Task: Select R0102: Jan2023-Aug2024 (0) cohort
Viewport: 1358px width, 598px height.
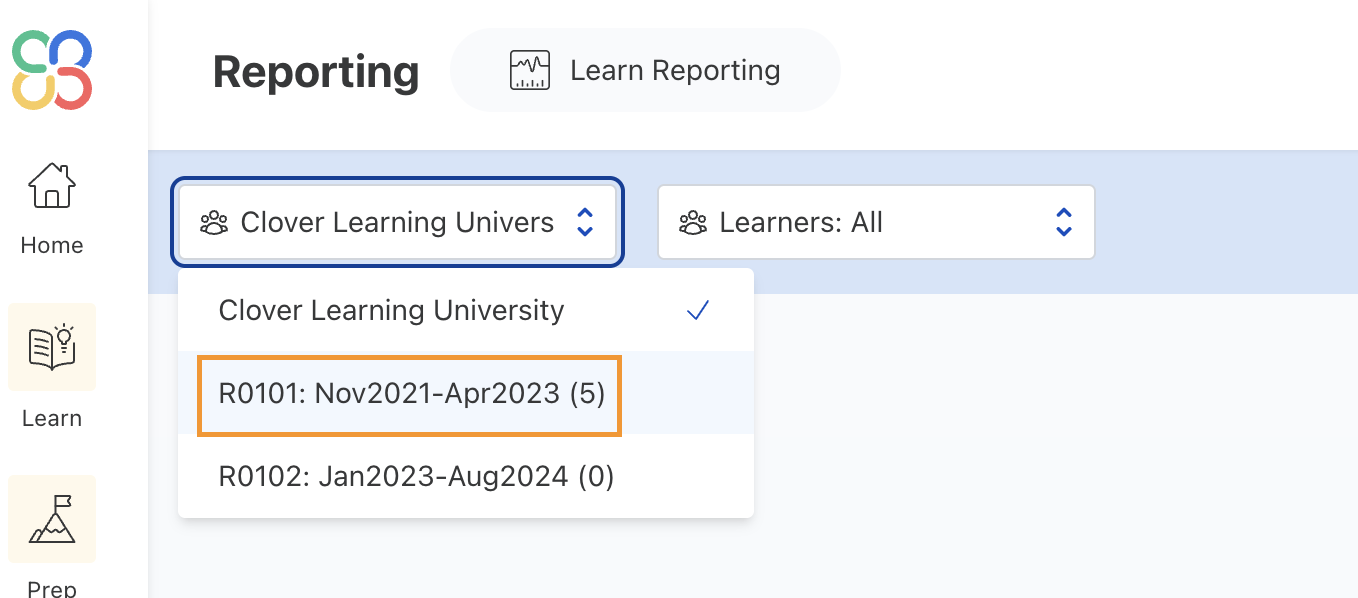Action: point(466,476)
